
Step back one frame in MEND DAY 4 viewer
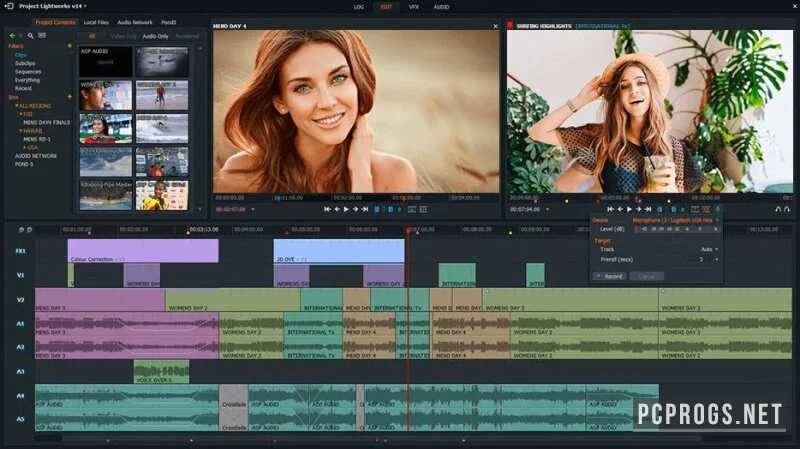coord(337,209)
